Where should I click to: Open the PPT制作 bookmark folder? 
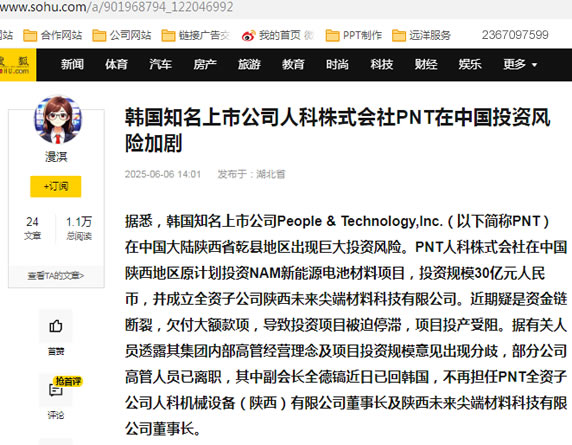(353, 35)
